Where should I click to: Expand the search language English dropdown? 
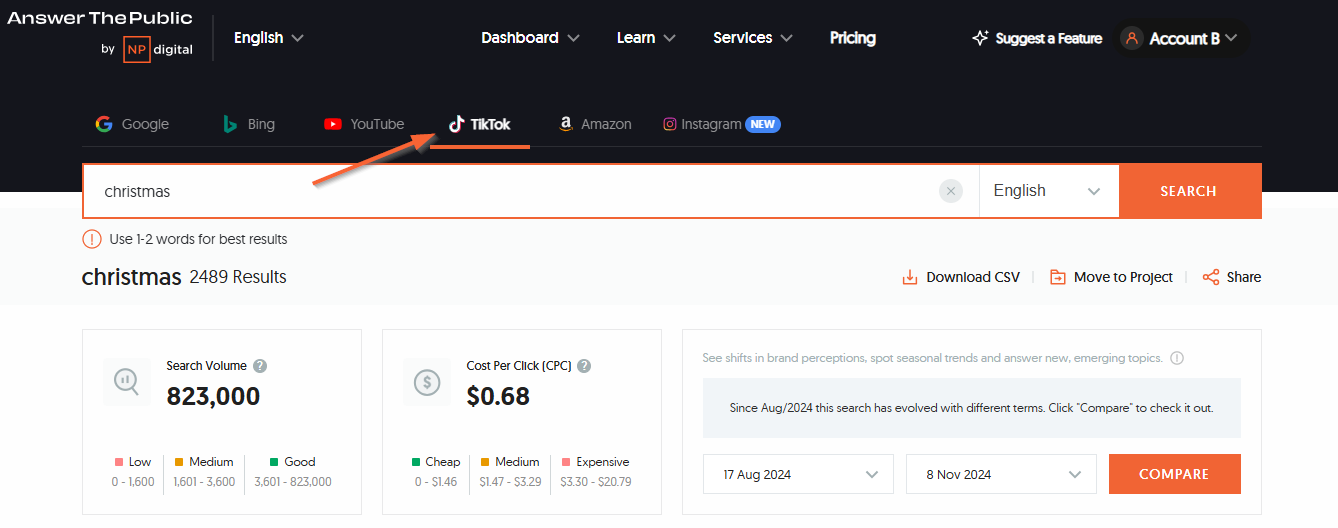click(x=1049, y=191)
